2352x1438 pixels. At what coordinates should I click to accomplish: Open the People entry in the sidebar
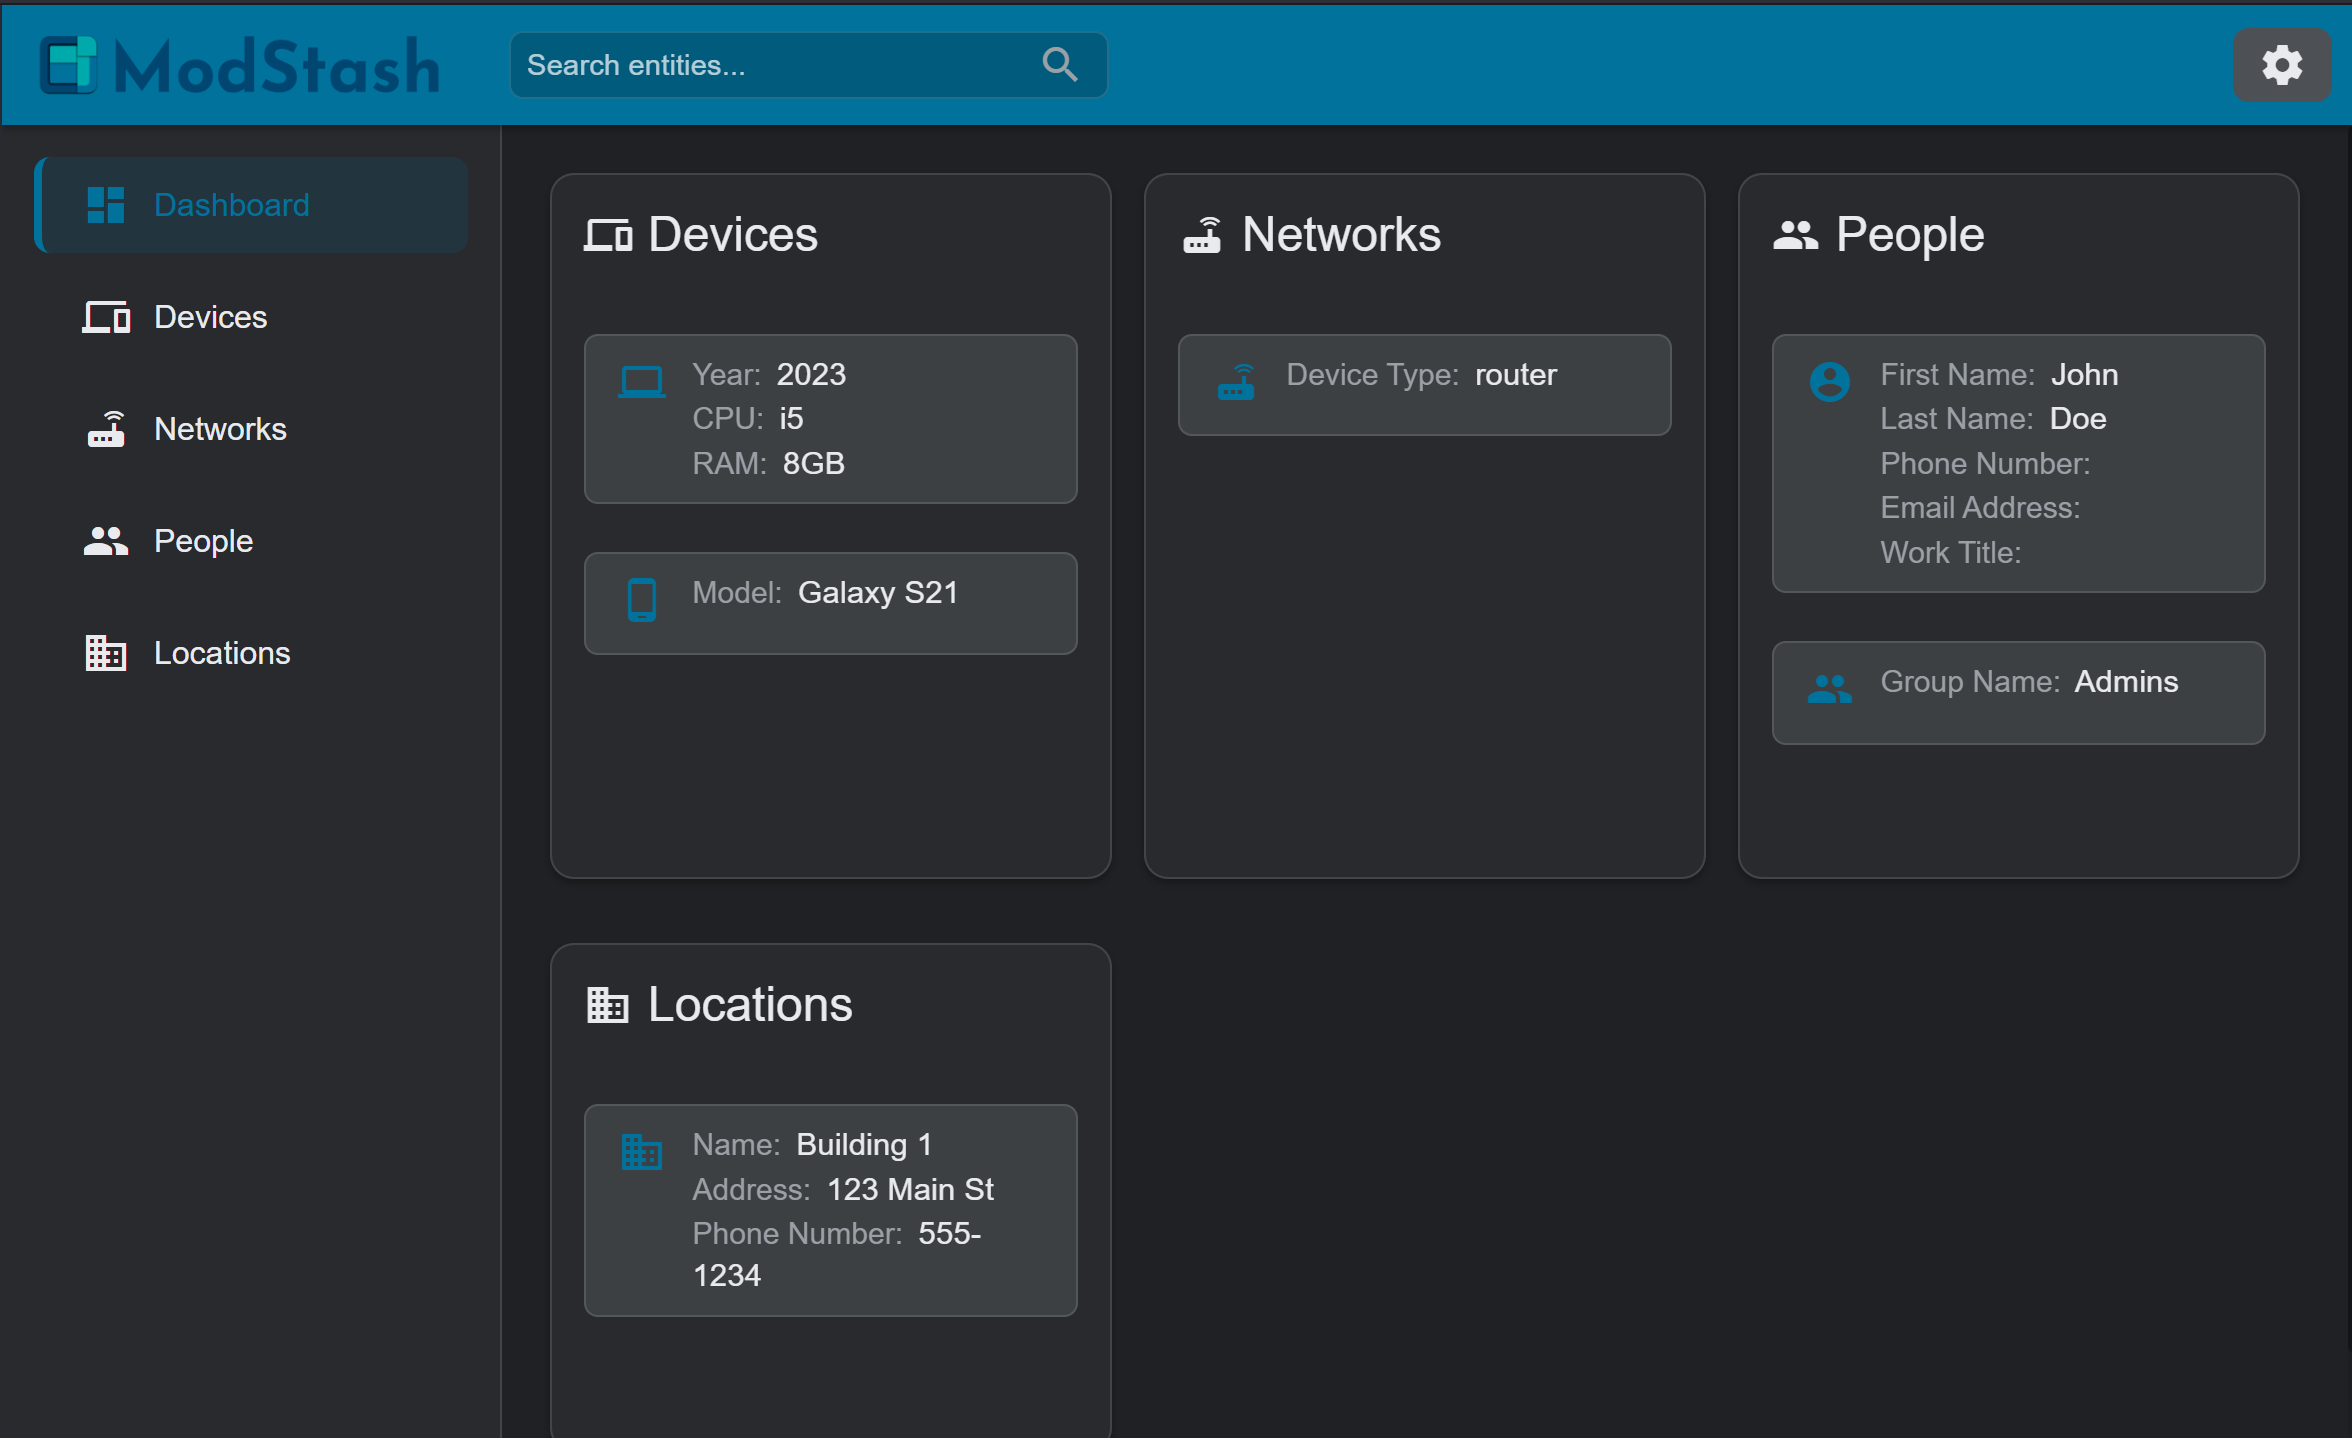[203, 540]
